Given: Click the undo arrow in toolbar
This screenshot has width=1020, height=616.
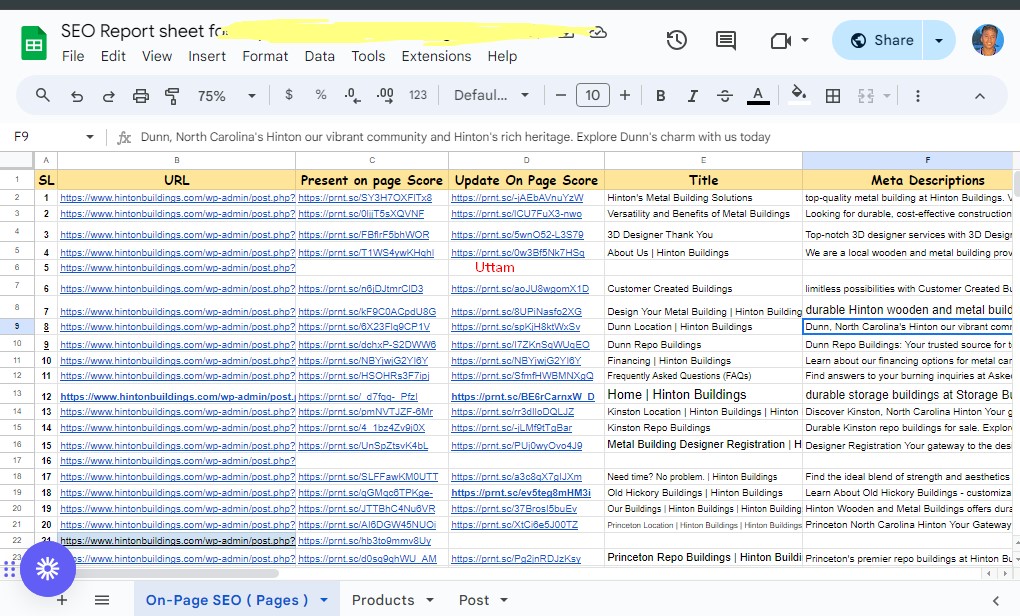Looking at the screenshot, I should click(77, 96).
